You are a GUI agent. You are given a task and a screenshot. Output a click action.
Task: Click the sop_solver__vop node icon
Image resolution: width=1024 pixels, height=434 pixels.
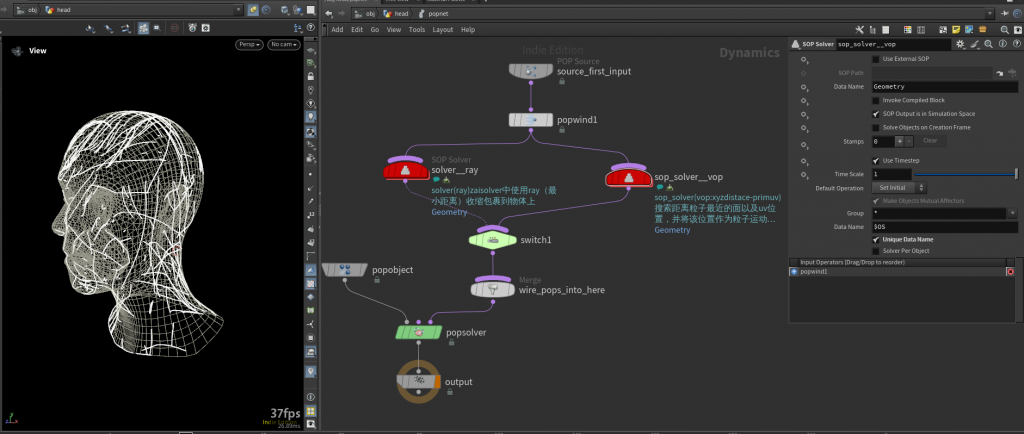[628, 178]
